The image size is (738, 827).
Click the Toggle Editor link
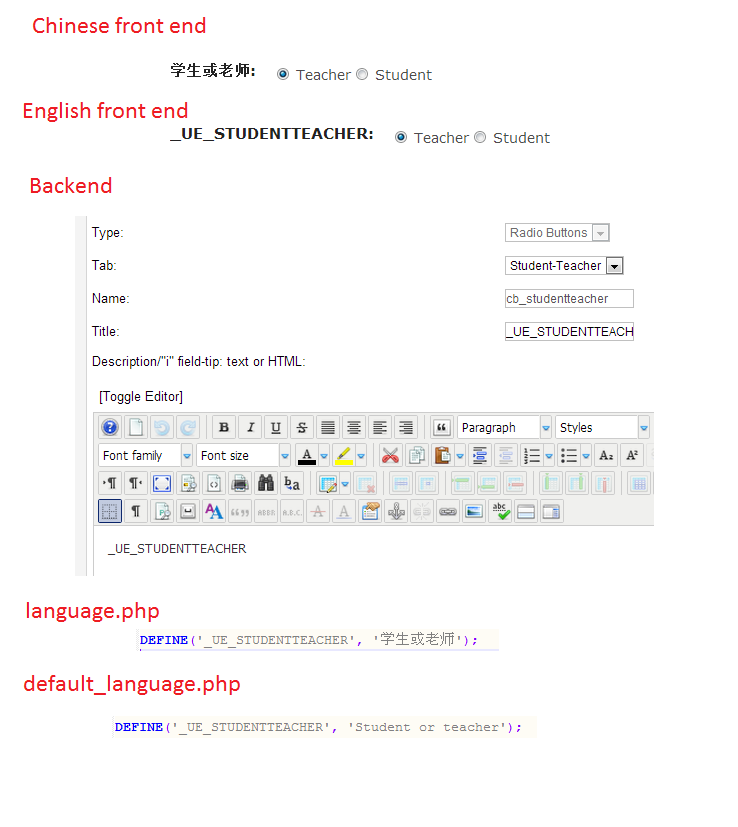pos(141,397)
